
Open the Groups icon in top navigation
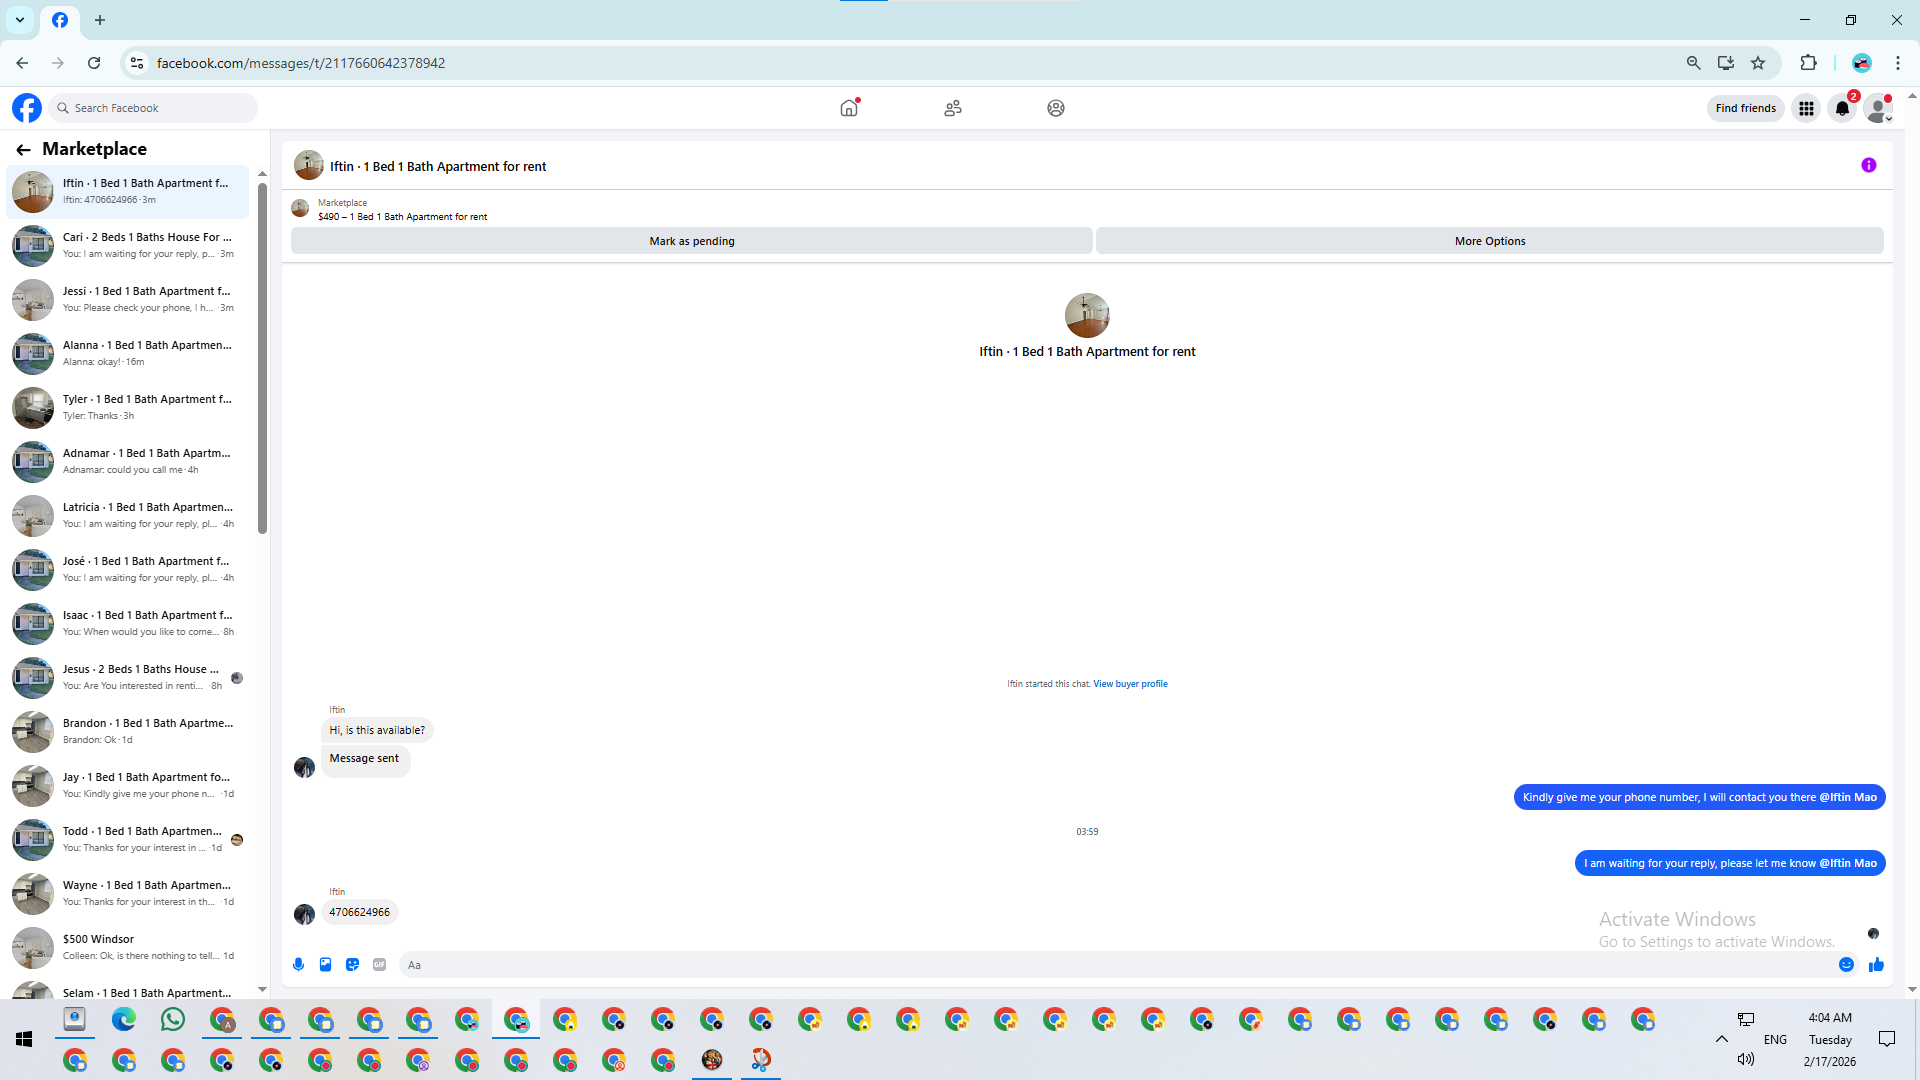[1056, 108]
